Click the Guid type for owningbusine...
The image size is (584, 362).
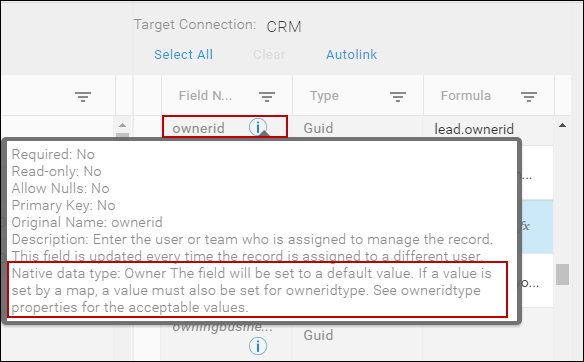[318, 335]
